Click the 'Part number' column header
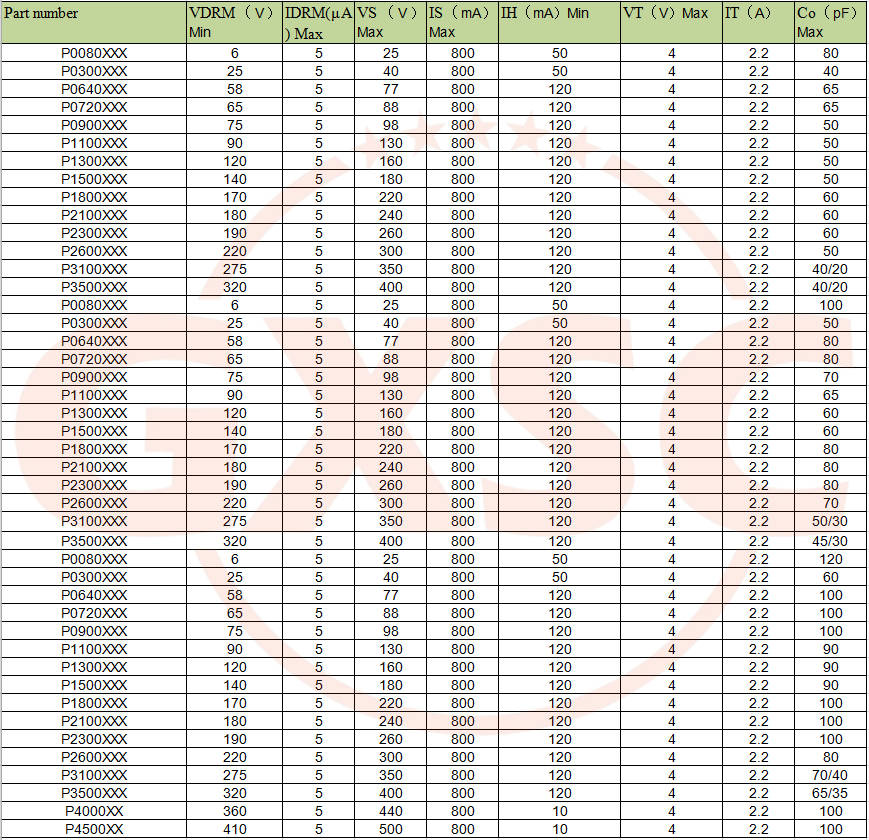 94,22
